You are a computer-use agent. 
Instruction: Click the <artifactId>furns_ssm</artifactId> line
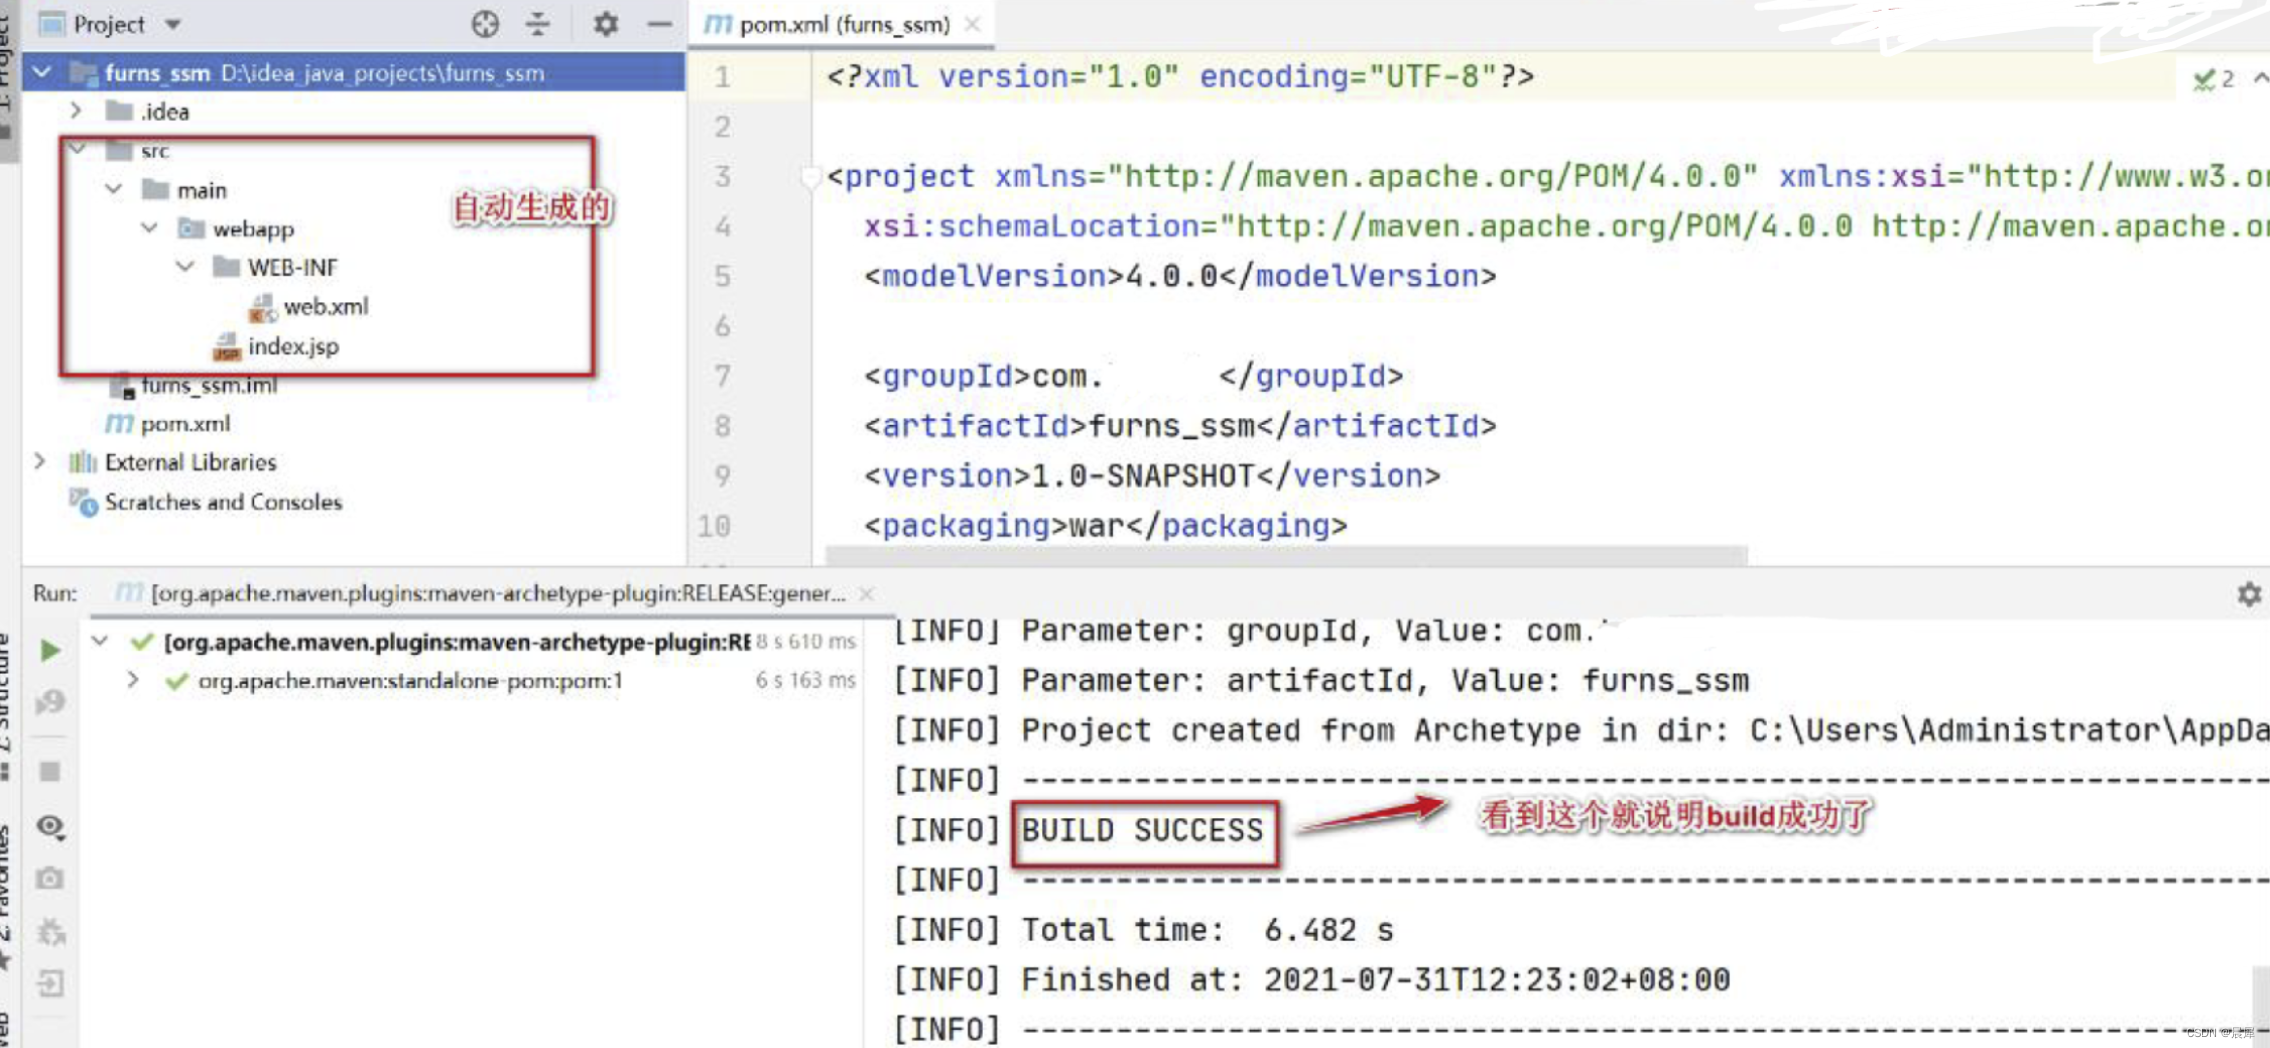coord(1180,426)
